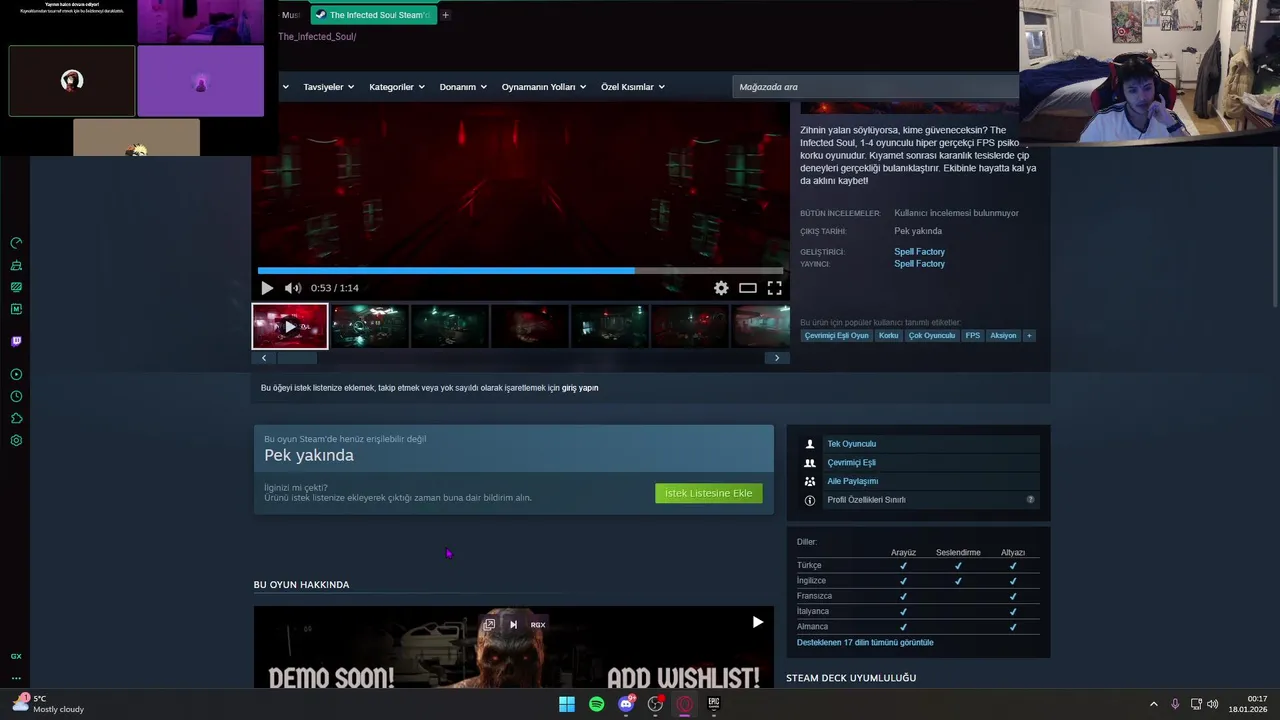Click the Almanca language row
Screen dimensions: 1280x720
[x=918, y=627]
